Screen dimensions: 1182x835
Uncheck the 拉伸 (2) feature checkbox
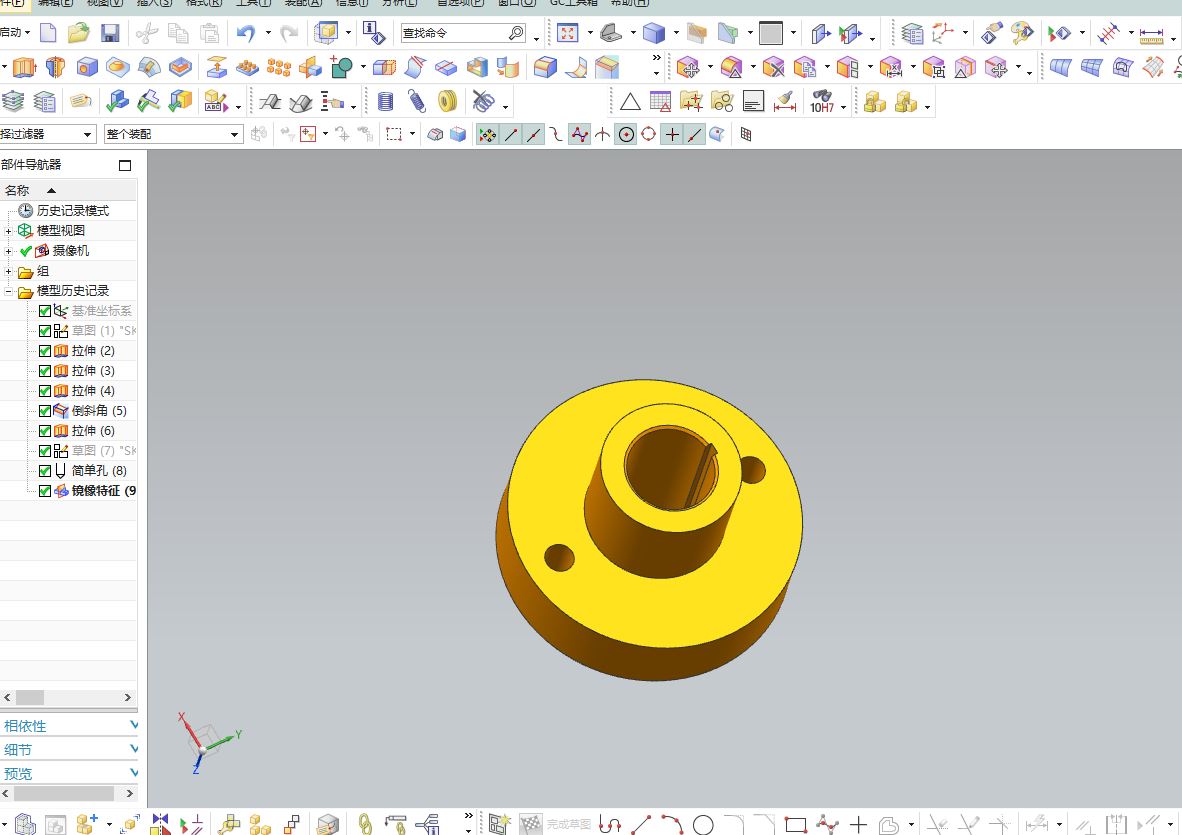pyautogui.click(x=44, y=350)
